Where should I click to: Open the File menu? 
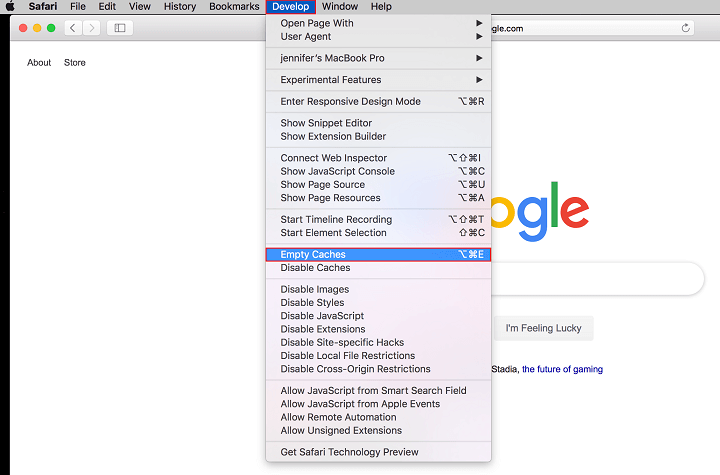coord(78,6)
